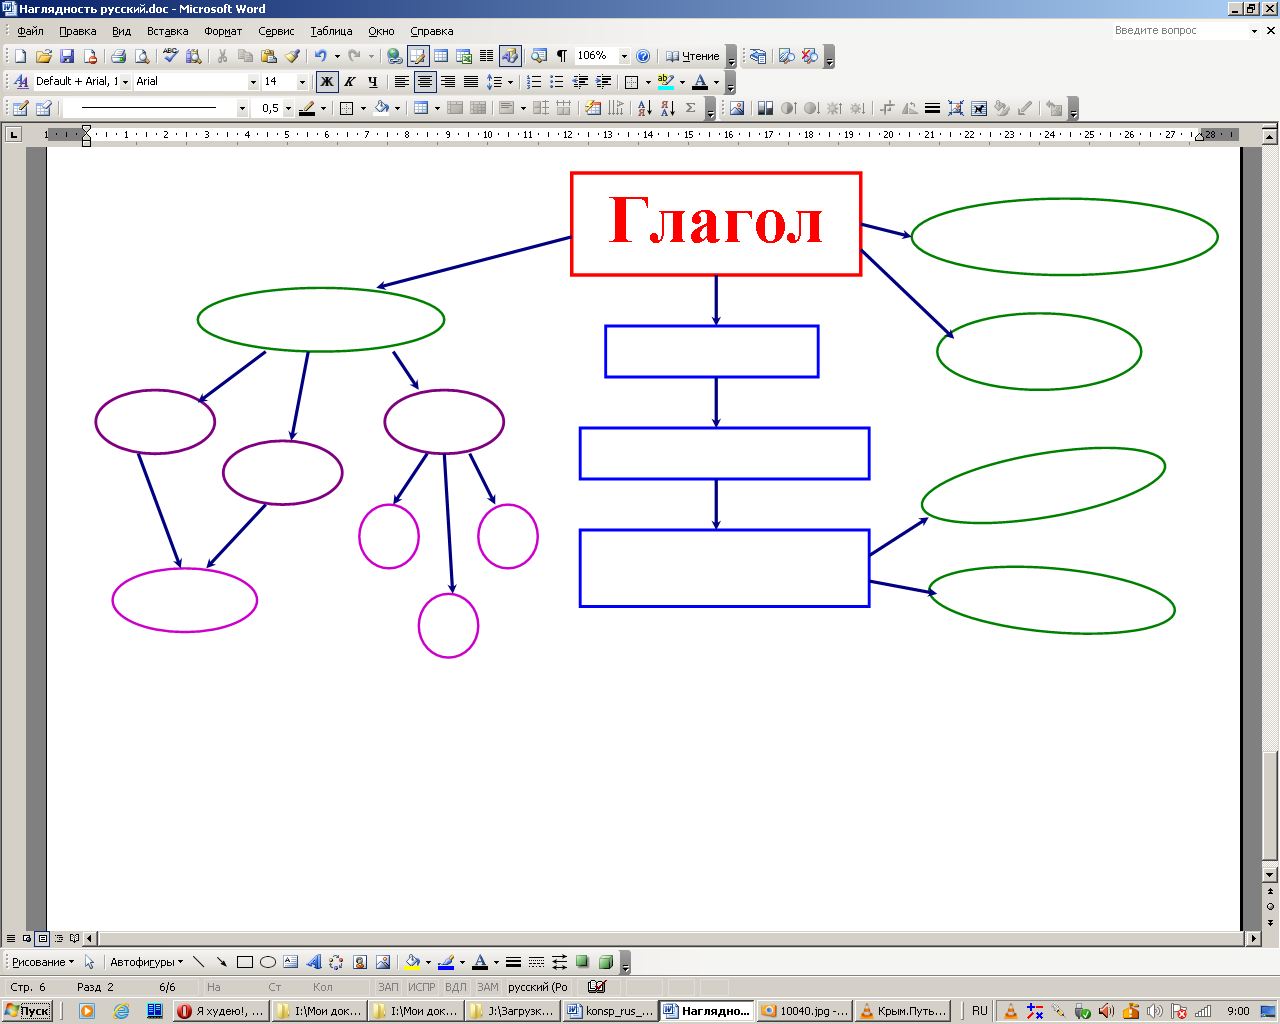Switch to konsp_rus taskbar window

click(x=610, y=1011)
